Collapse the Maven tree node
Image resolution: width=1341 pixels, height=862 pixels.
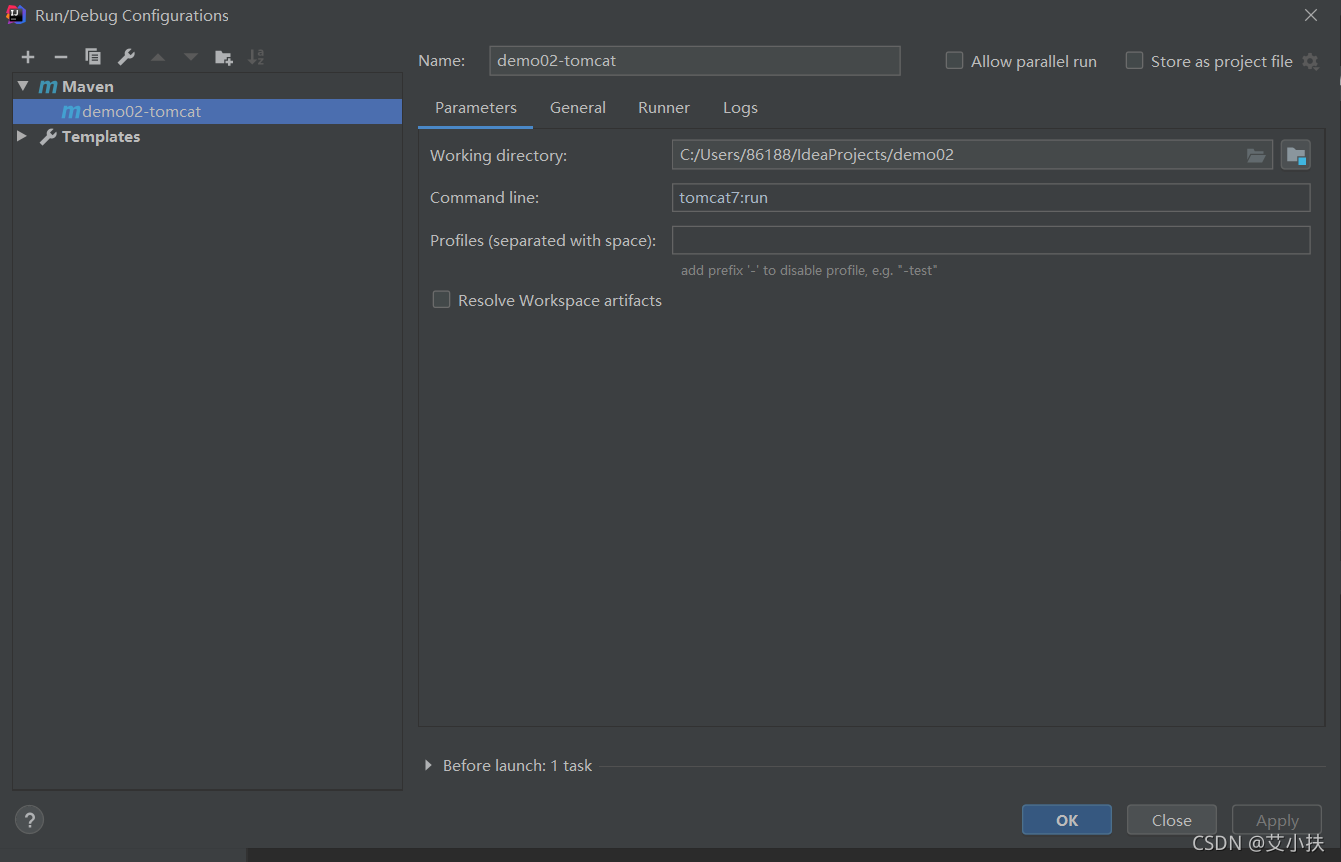23,86
